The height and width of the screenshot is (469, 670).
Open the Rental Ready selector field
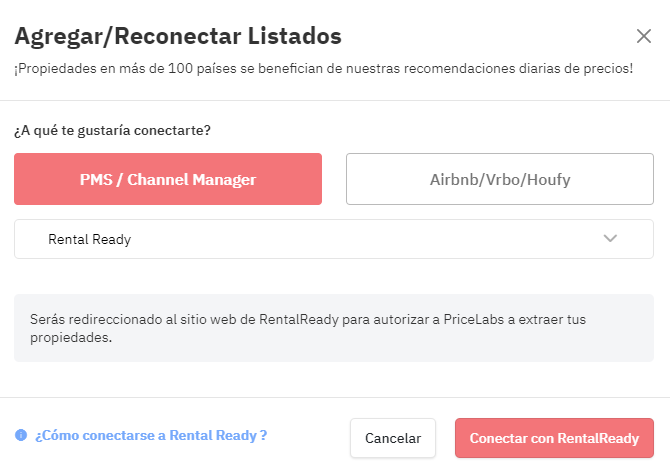[x=334, y=239]
